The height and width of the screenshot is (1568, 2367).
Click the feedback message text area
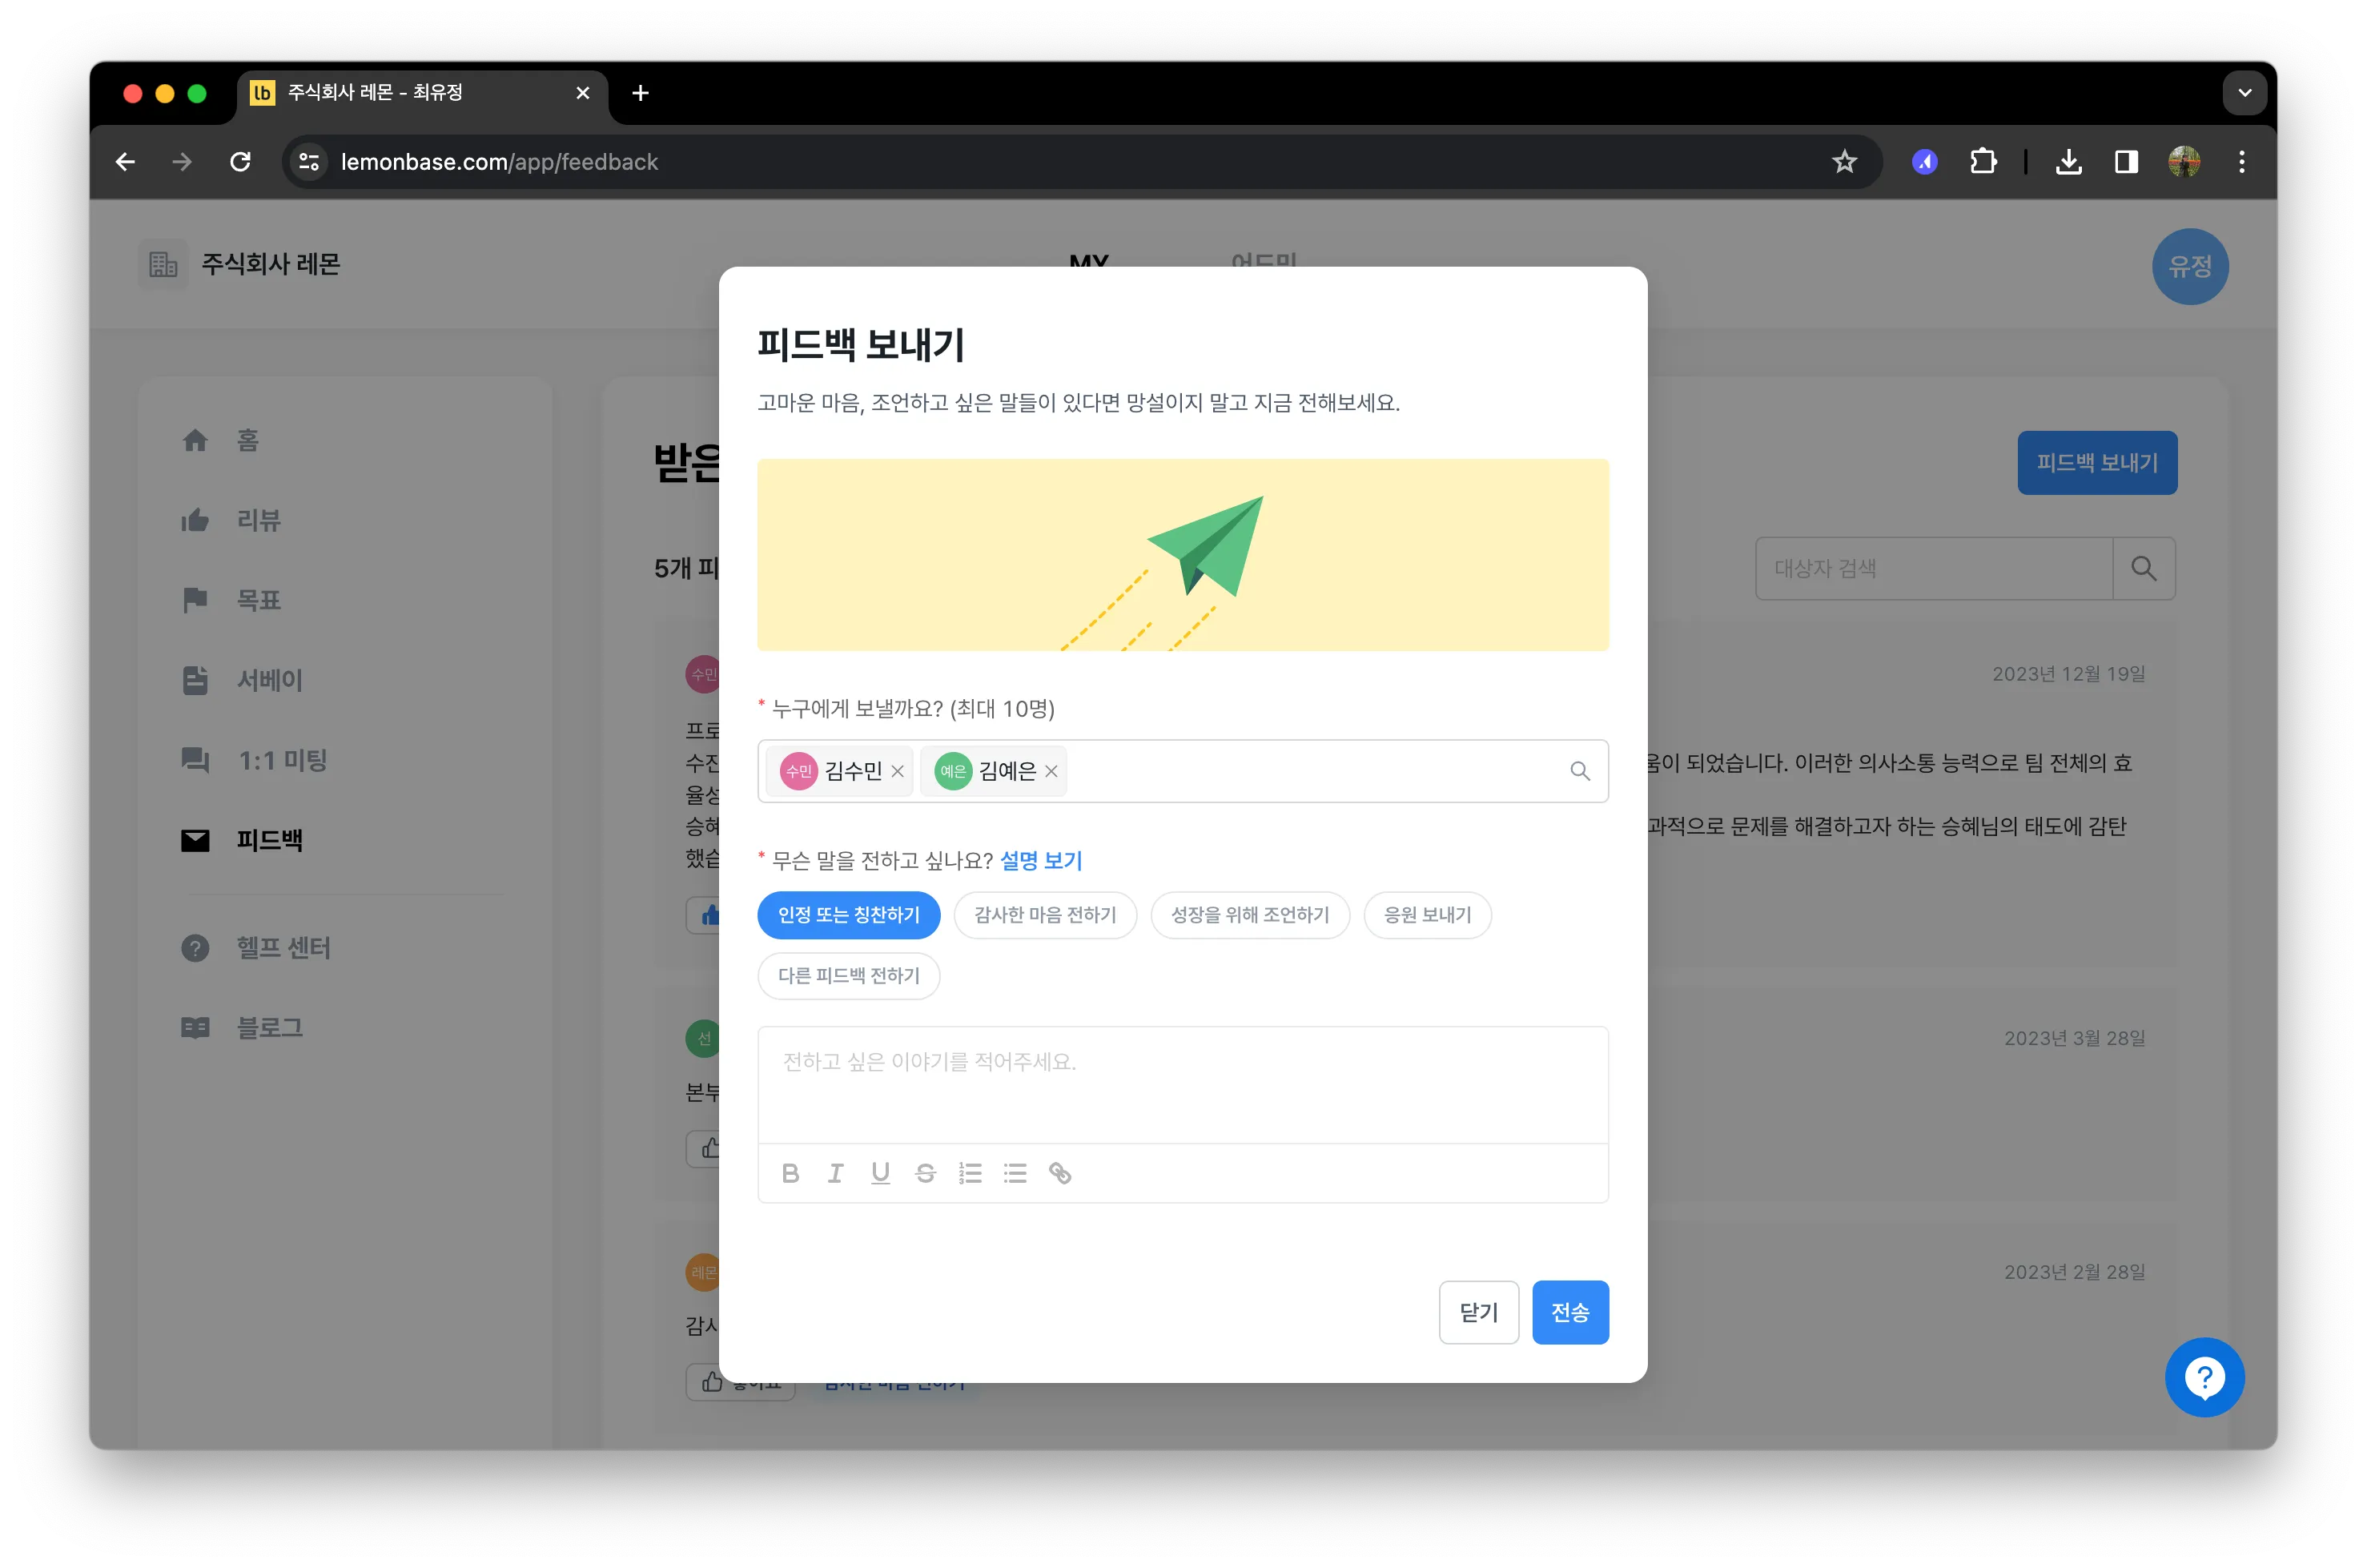click(1183, 1085)
